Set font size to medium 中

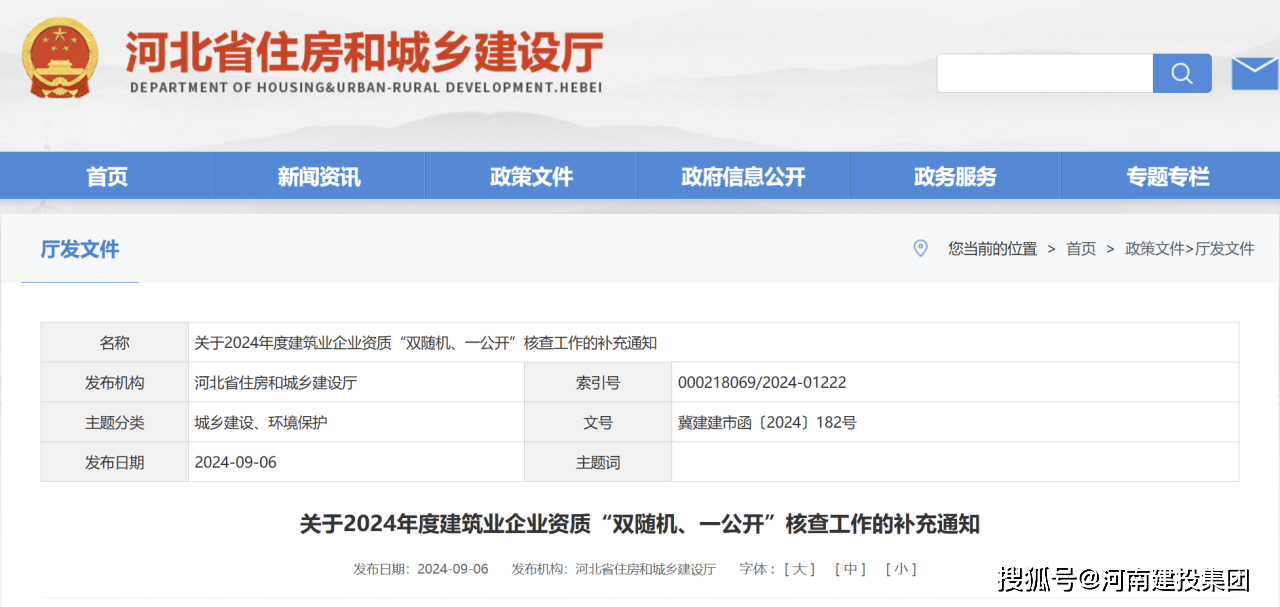[x=850, y=569]
